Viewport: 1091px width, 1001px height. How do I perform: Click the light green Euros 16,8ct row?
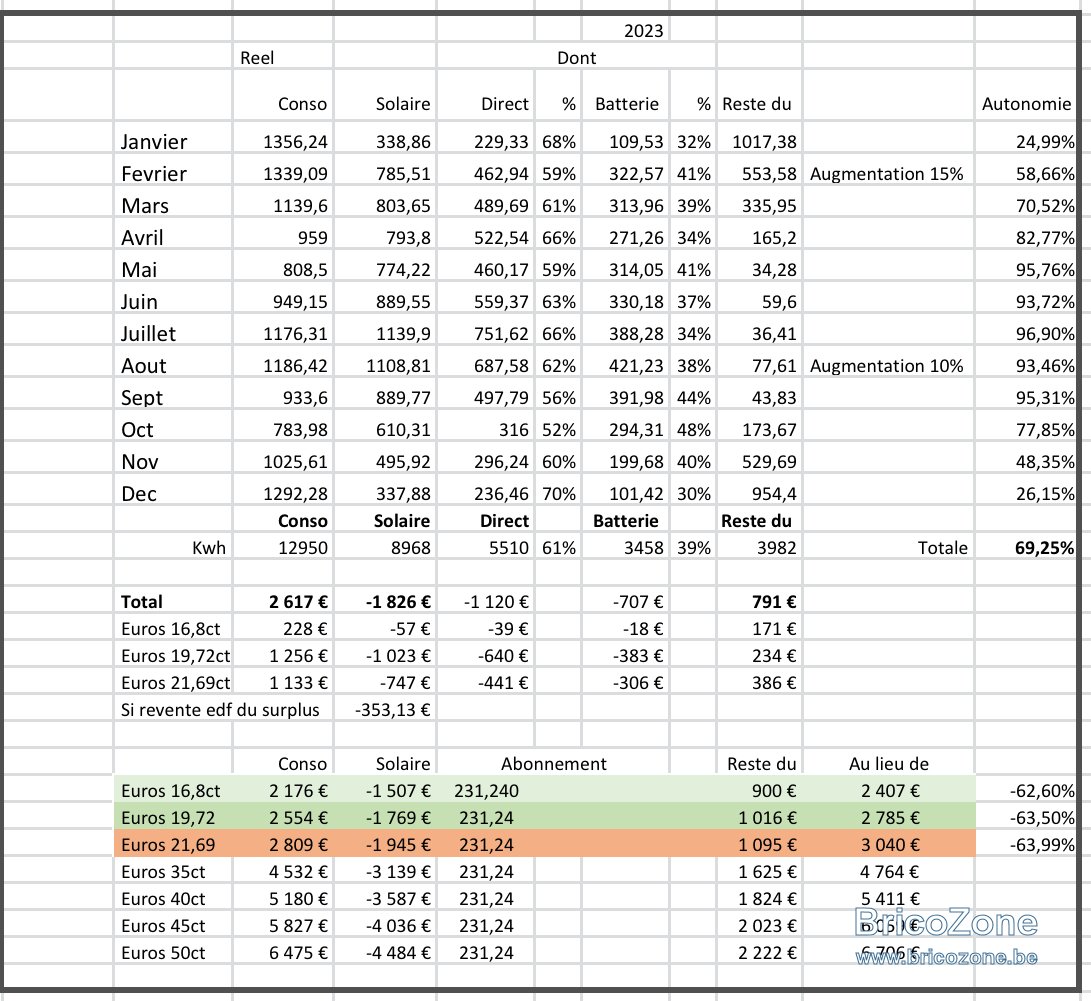pyautogui.click(x=544, y=790)
